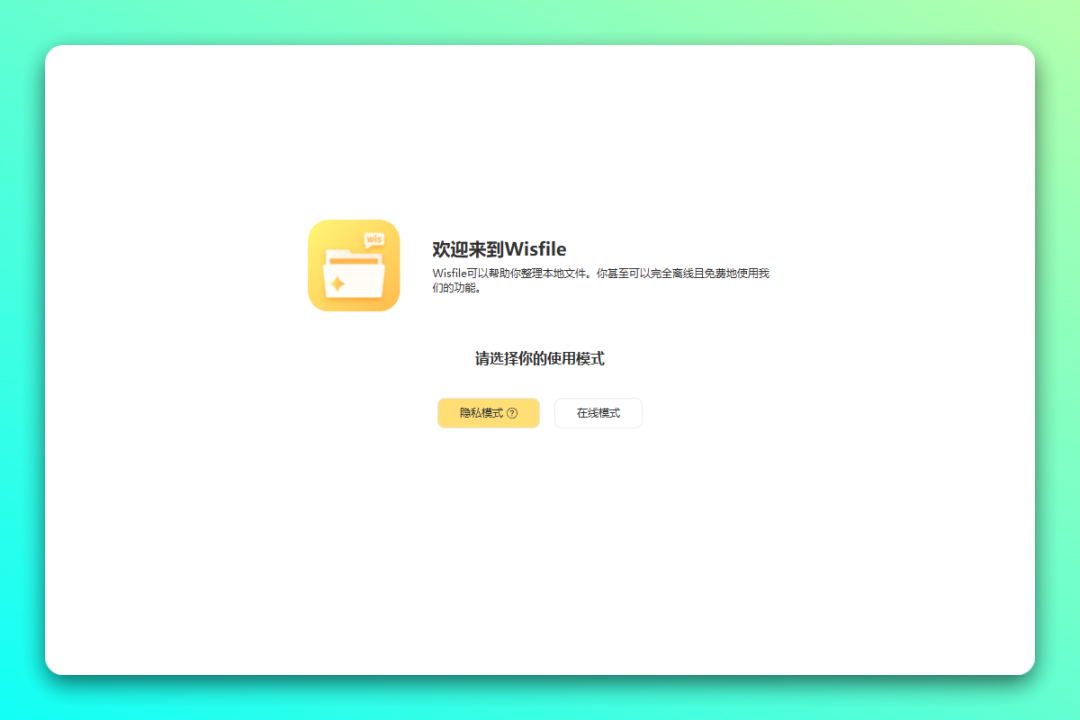The width and height of the screenshot is (1080, 720).
Task: Choose 隐私模式 (privacy mode)
Action: tap(481, 413)
